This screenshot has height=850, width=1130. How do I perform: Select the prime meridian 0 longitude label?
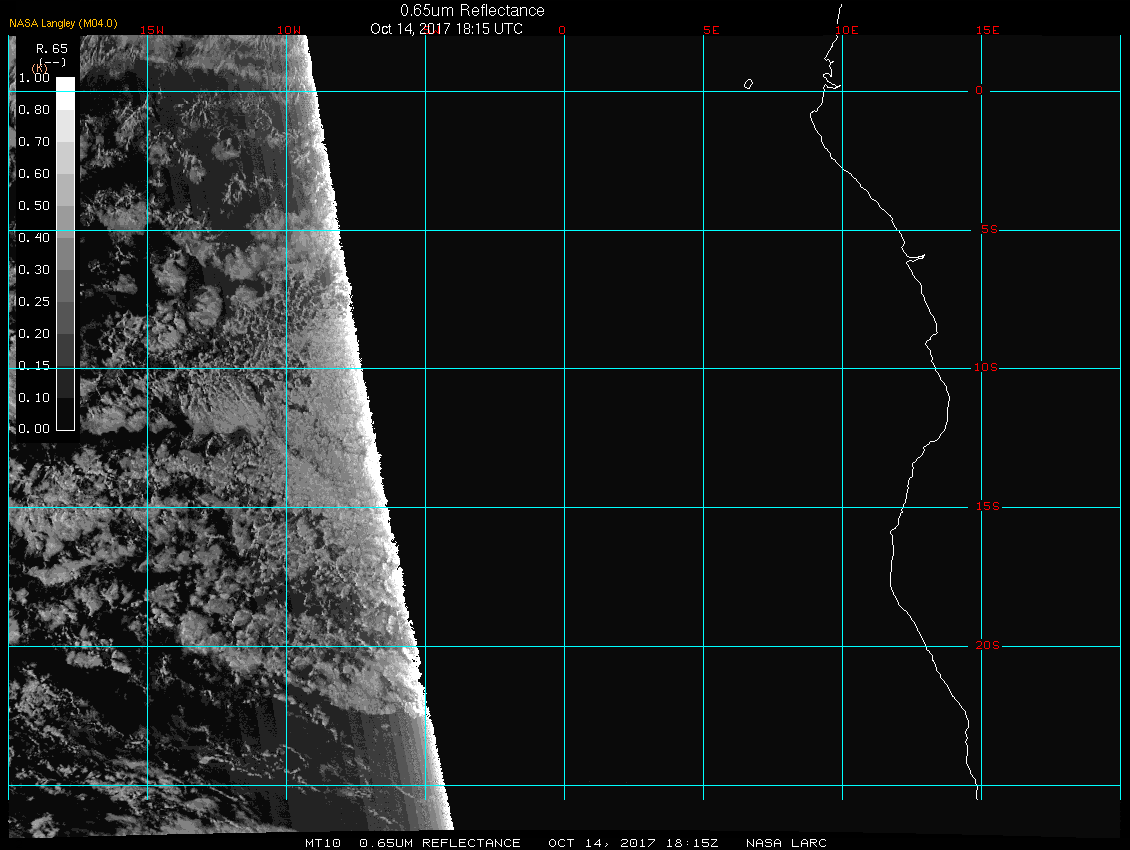(x=562, y=30)
